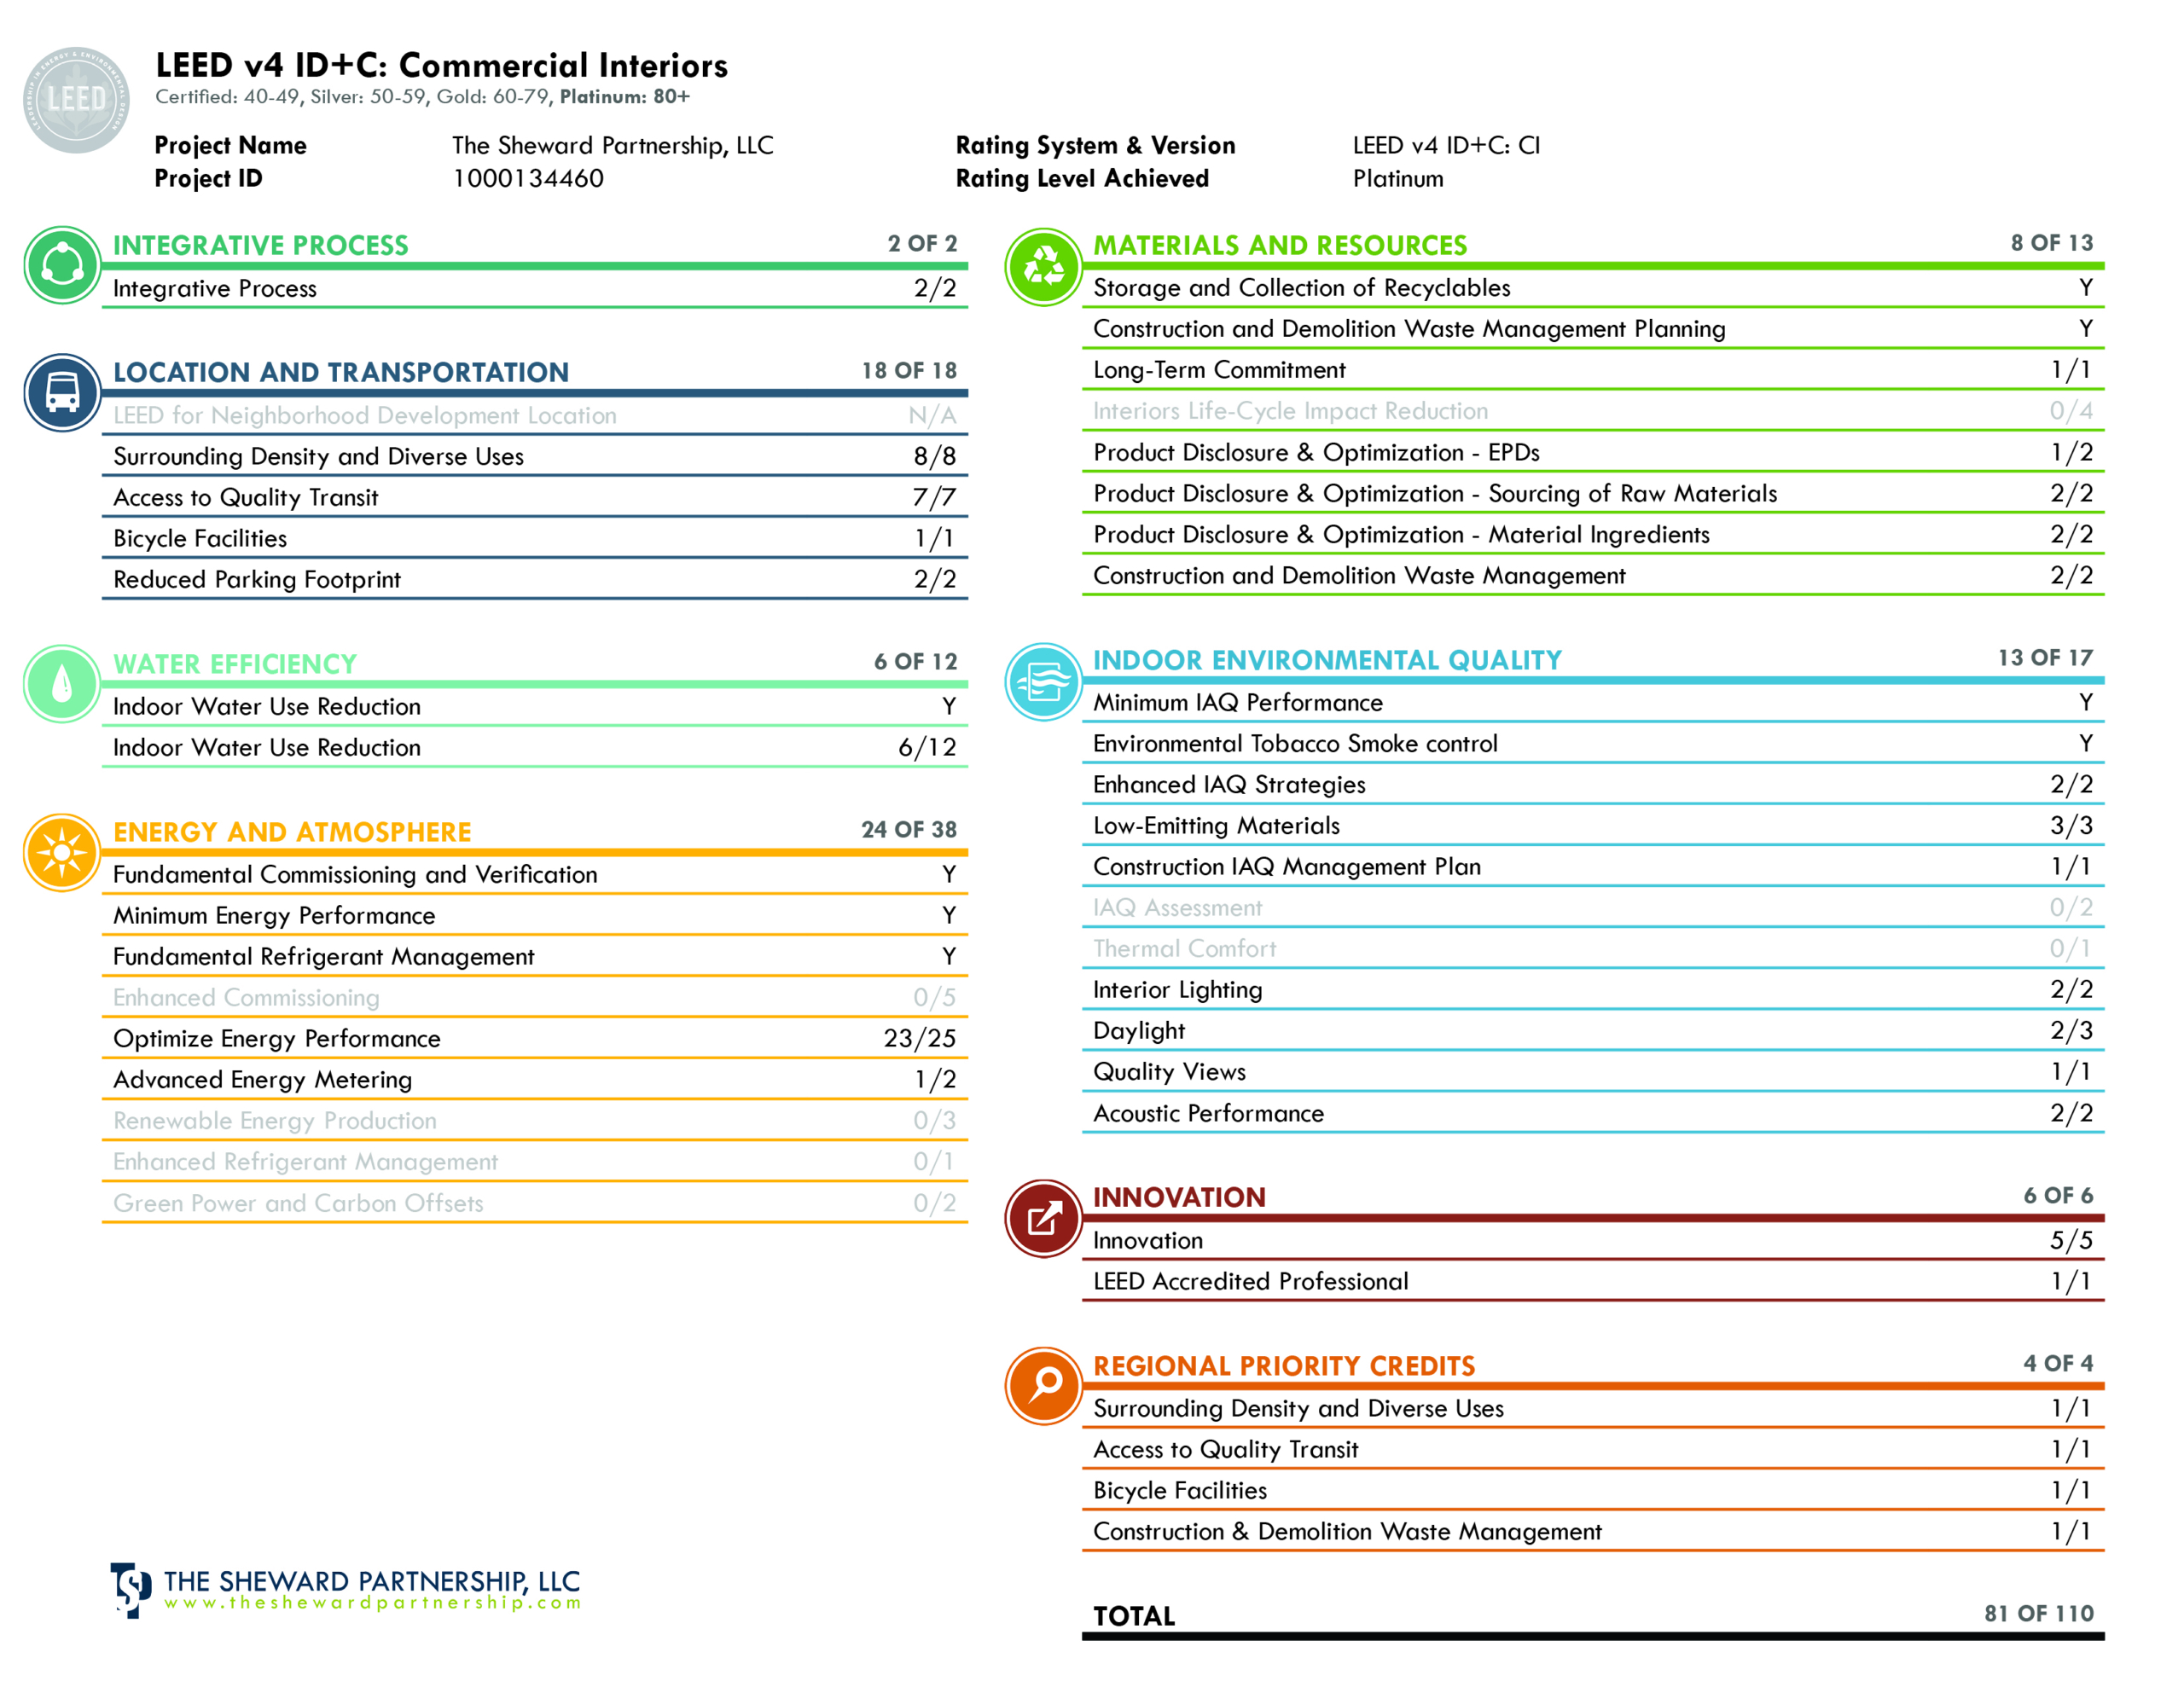
Task: Click the Materials and Resources recycling icon
Action: (x=1043, y=266)
